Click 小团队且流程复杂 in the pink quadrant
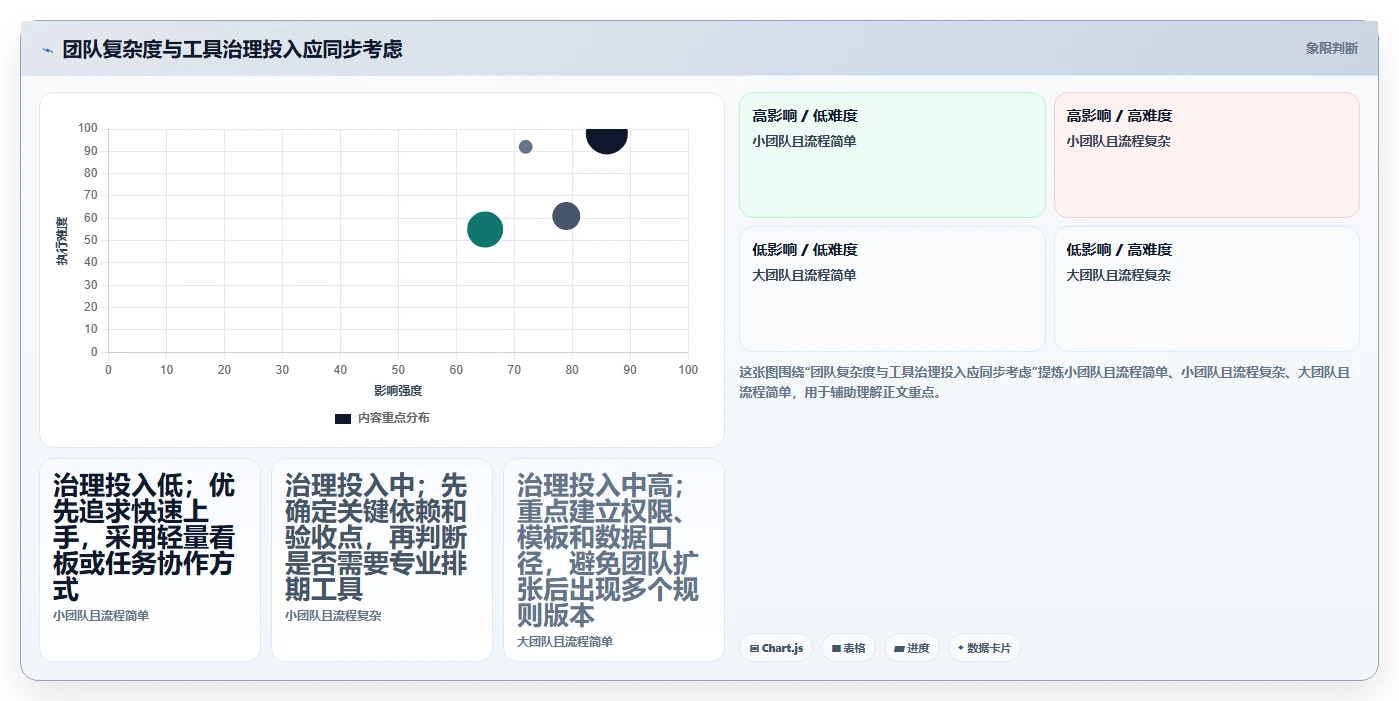The width and height of the screenshot is (1399, 701). coord(1118,141)
